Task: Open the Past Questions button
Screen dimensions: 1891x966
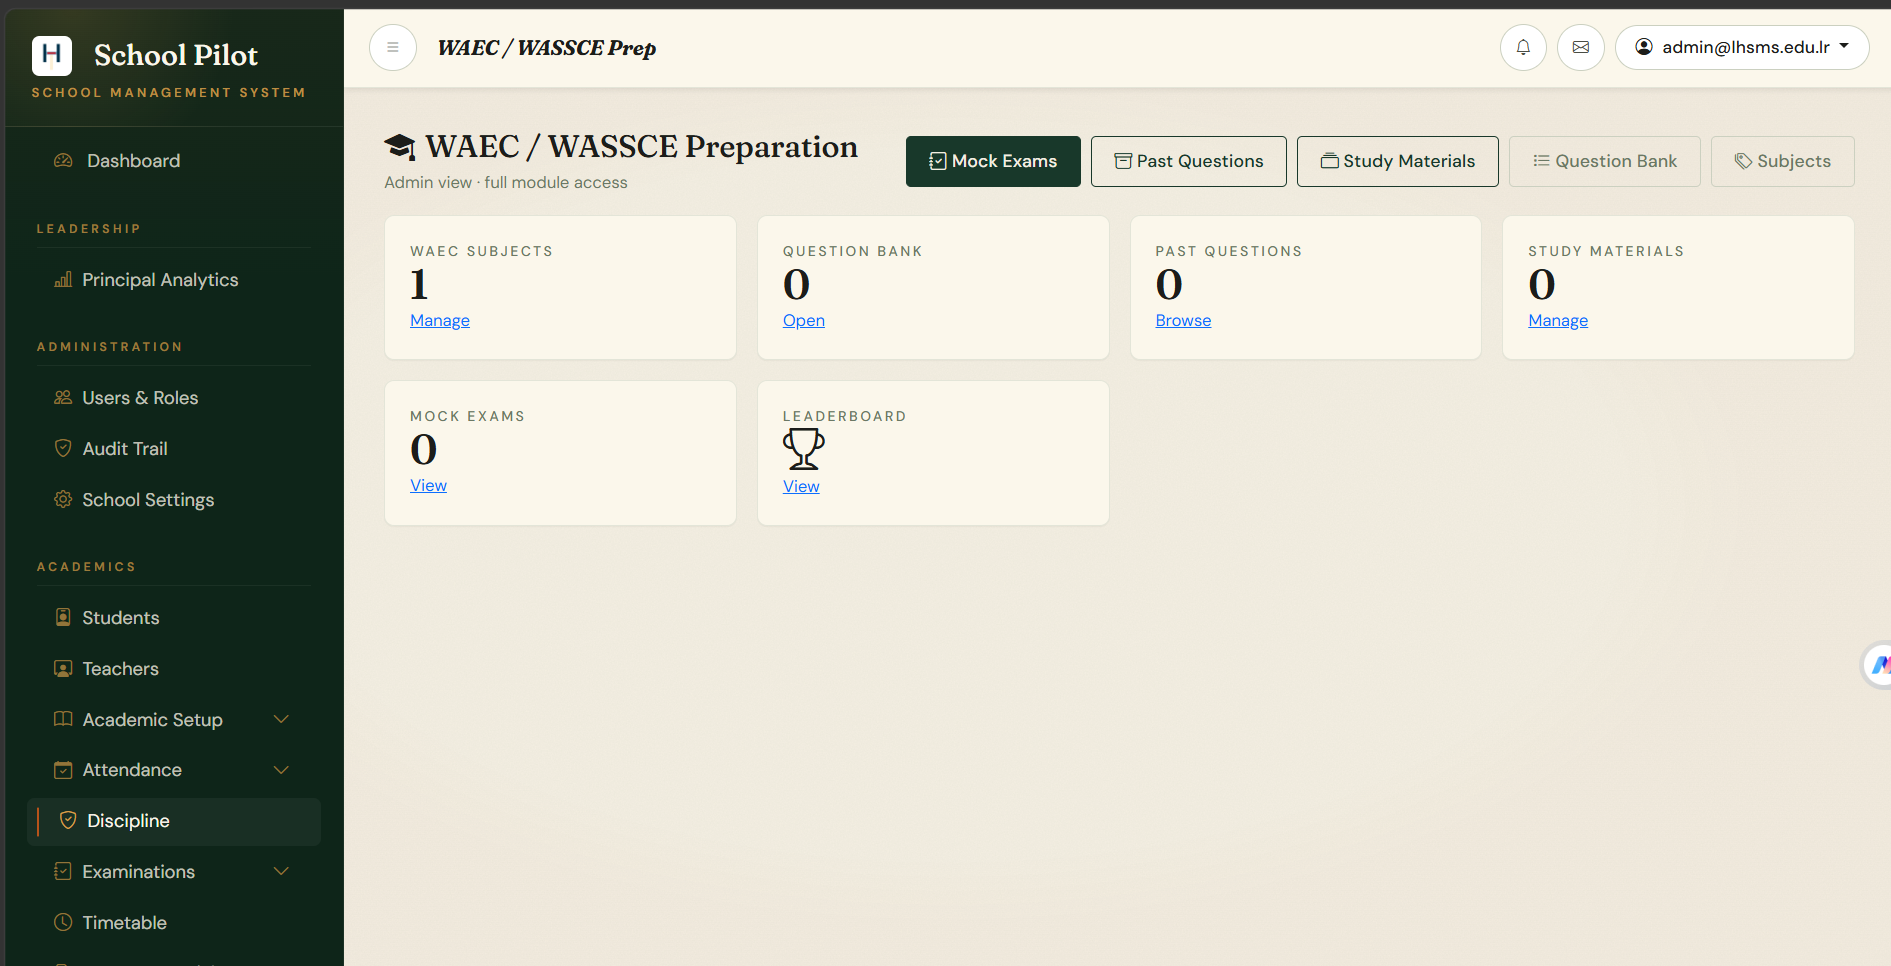Action: coord(1189,161)
